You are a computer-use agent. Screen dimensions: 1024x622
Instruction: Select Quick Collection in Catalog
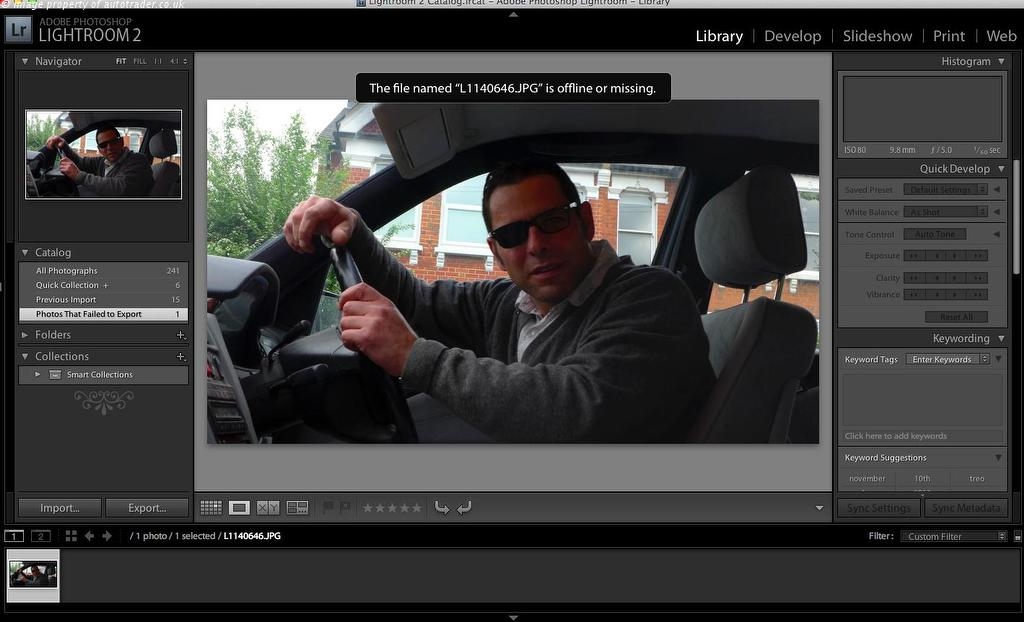coord(103,285)
